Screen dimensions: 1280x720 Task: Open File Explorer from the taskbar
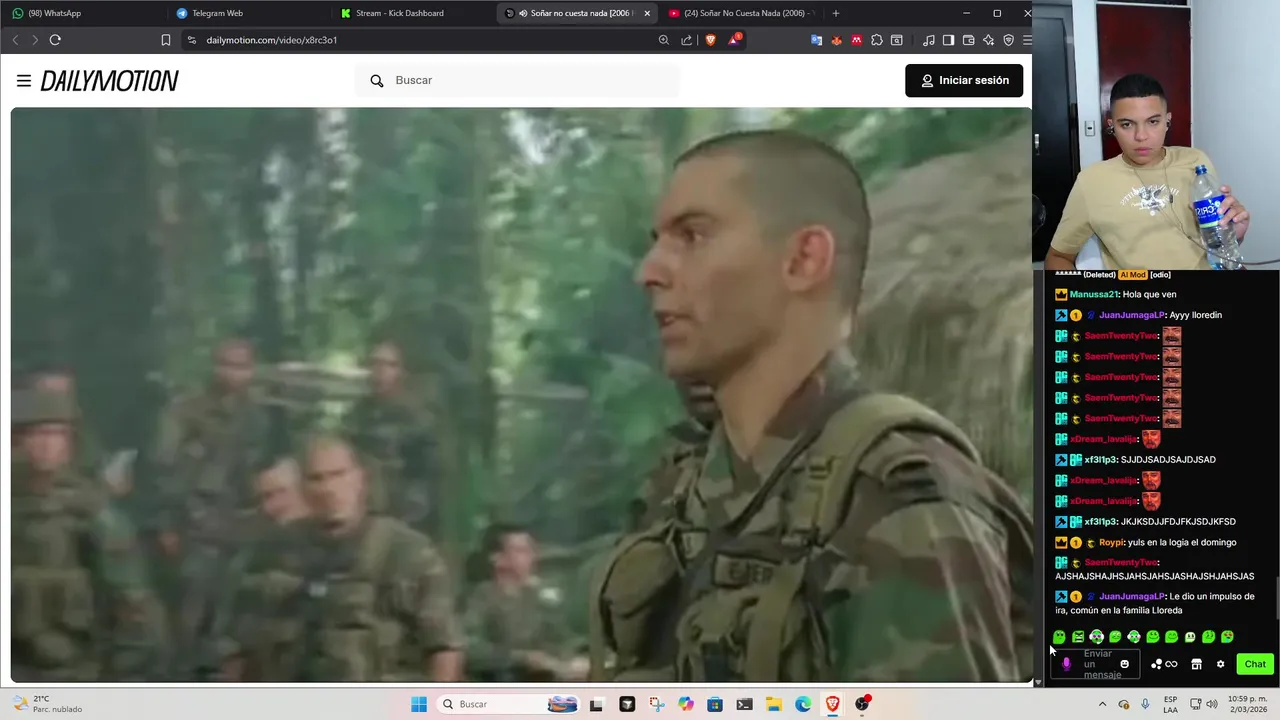(x=774, y=704)
